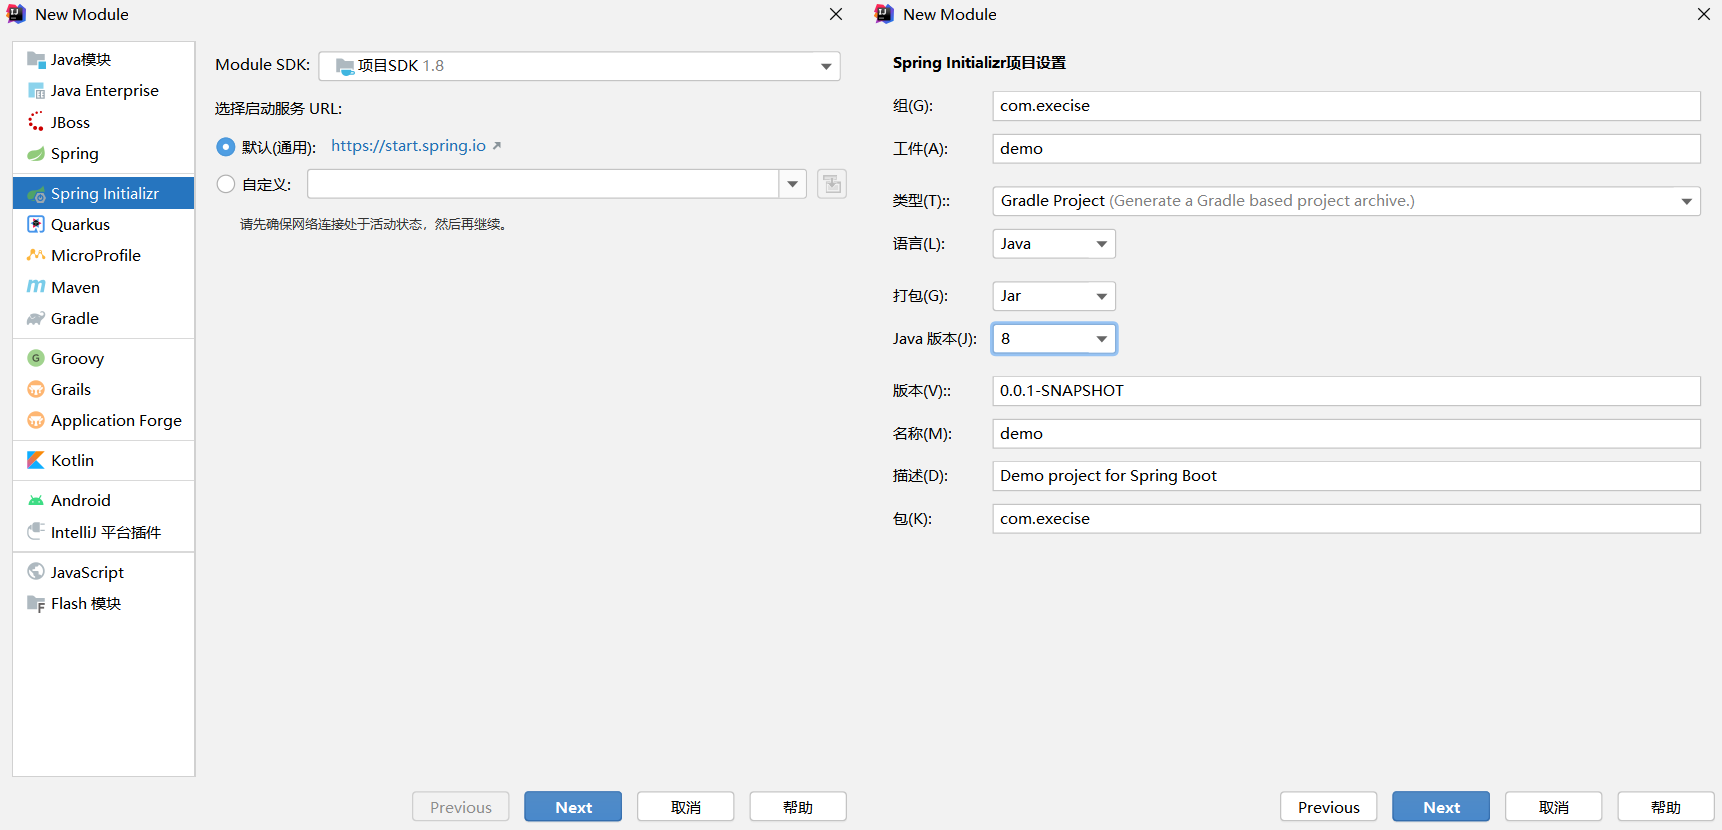
Task: Click the Spring leaf icon
Action: click(36, 154)
